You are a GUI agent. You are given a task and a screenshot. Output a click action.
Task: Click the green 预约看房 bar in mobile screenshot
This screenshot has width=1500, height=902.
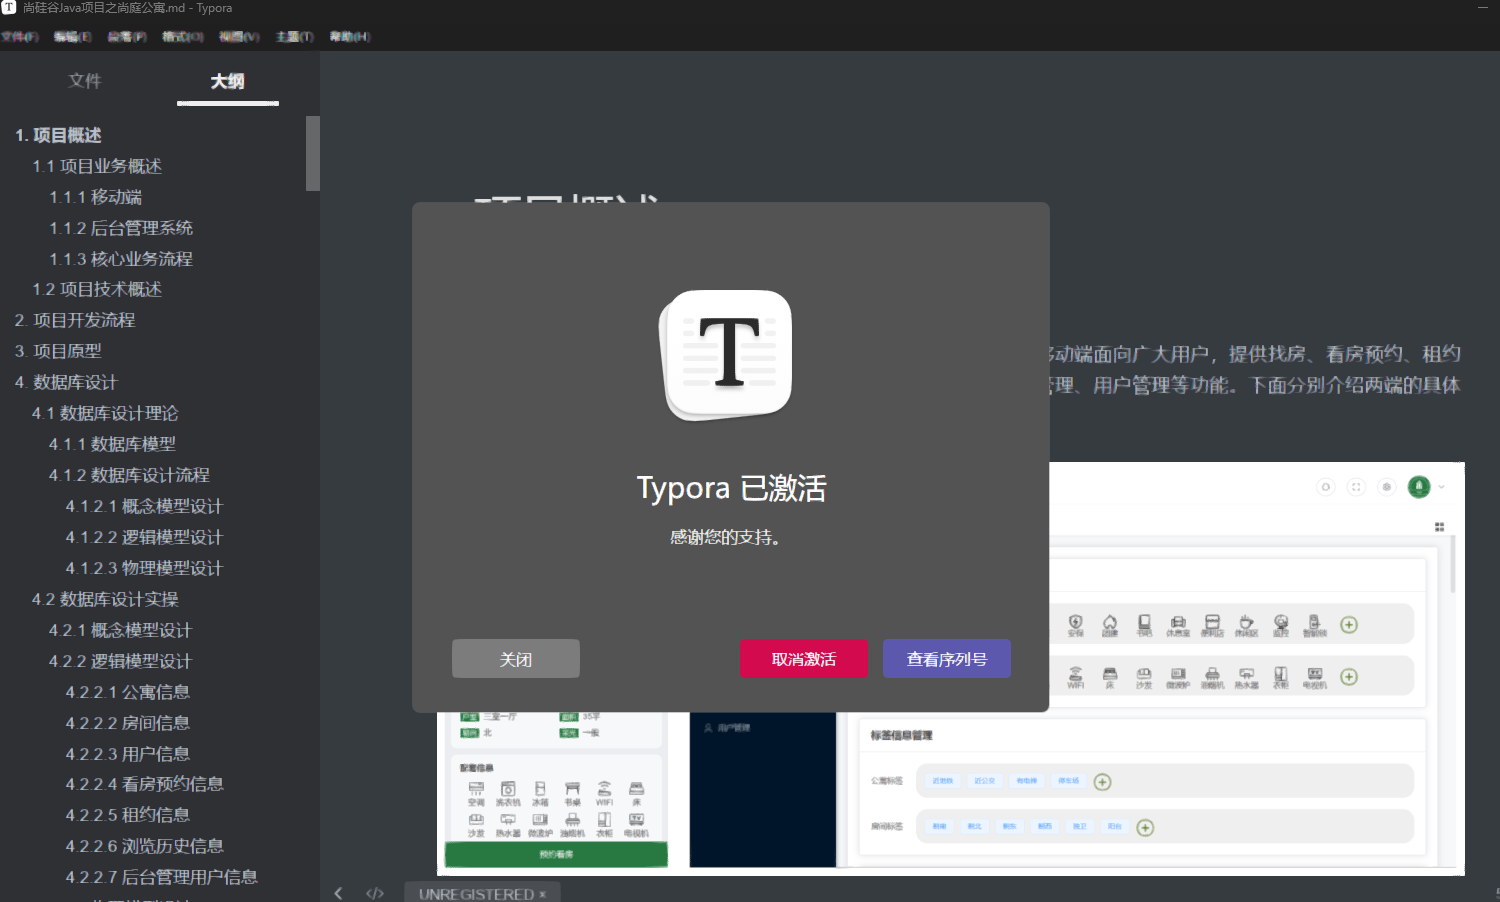point(556,854)
